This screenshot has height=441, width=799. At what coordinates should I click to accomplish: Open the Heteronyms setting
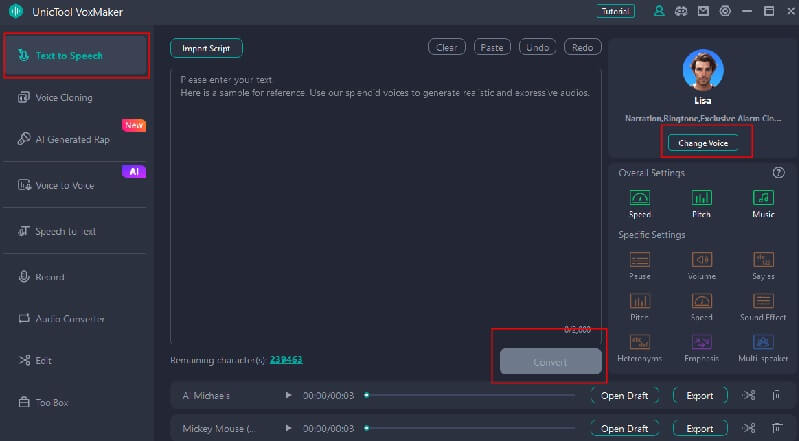[640, 342]
